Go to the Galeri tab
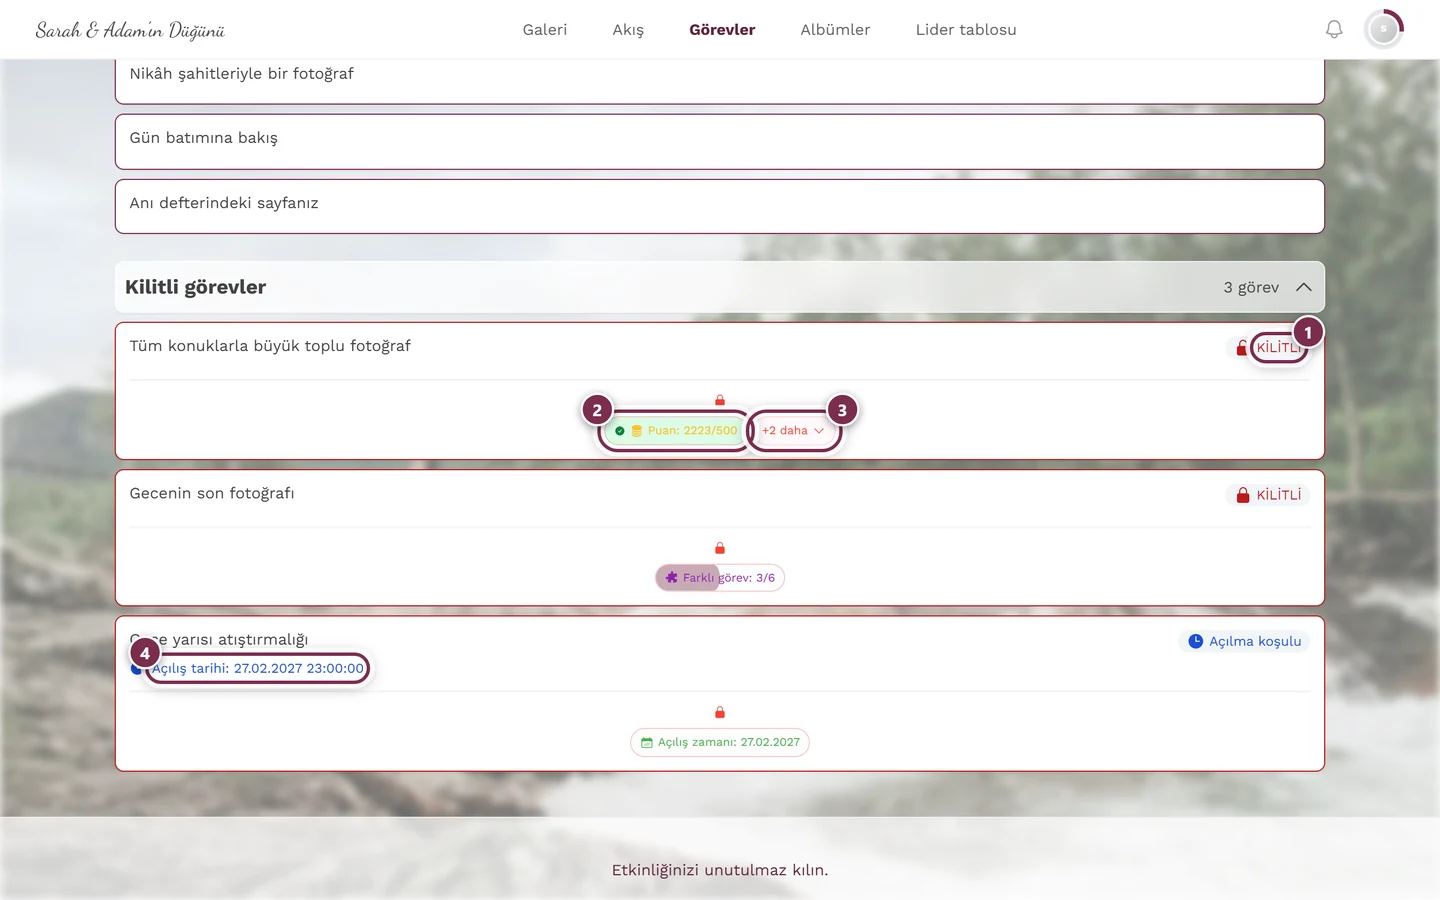Screen dimensions: 1440x900 tap(545, 30)
